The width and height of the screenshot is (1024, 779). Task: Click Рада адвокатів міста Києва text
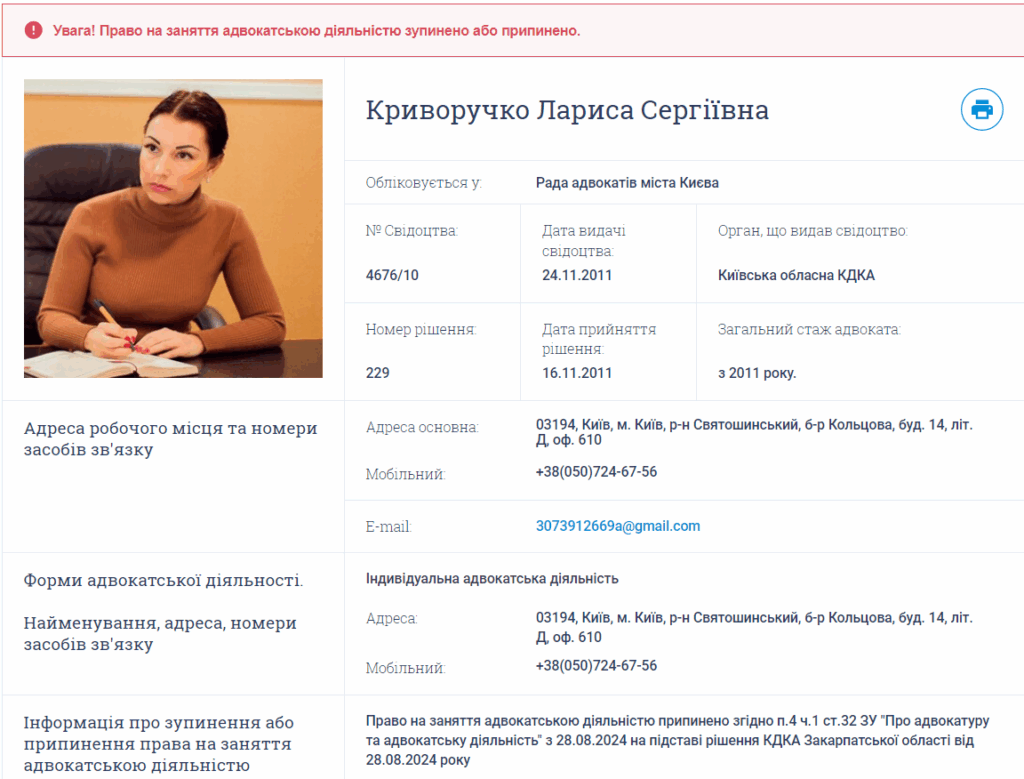click(627, 183)
